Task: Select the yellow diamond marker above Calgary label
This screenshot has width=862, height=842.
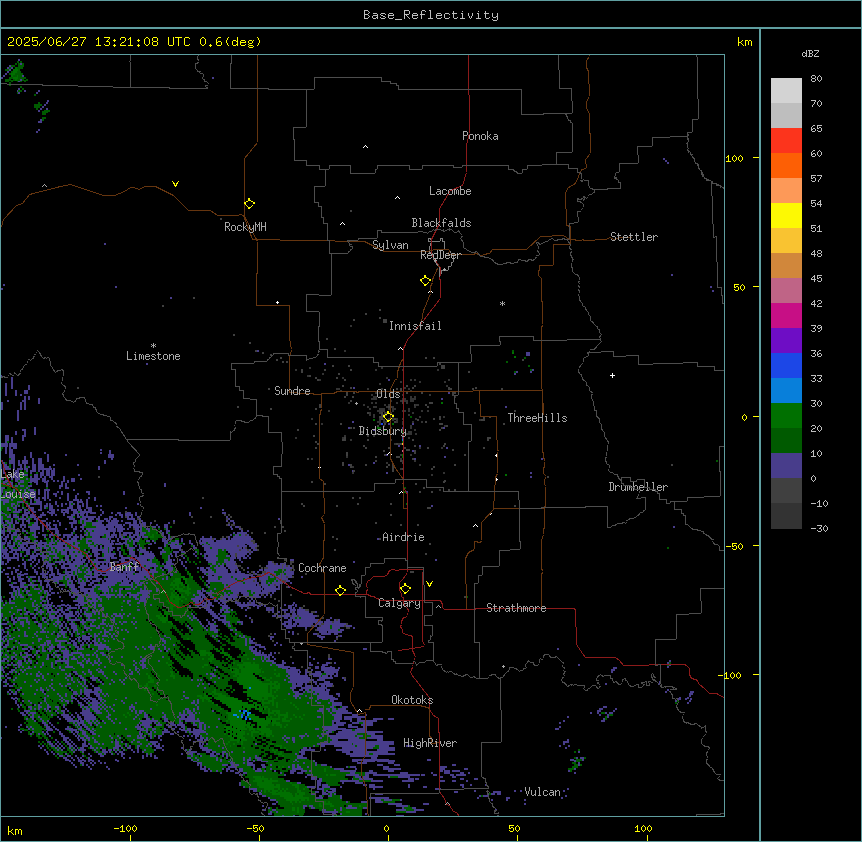Action: pyautogui.click(x=405, y=588)
